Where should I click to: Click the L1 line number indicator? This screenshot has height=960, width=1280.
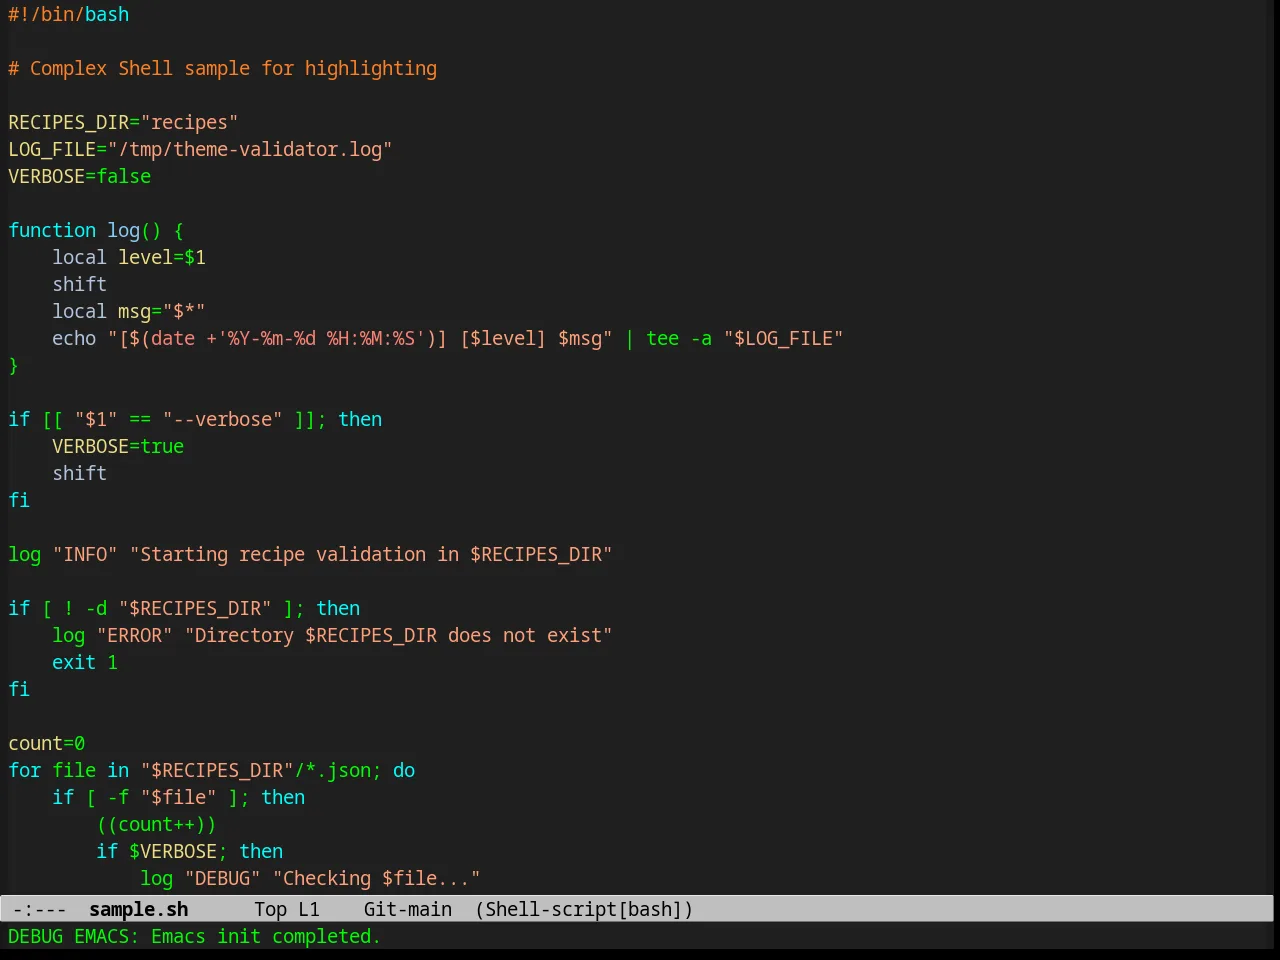click(x=309, y=909)
